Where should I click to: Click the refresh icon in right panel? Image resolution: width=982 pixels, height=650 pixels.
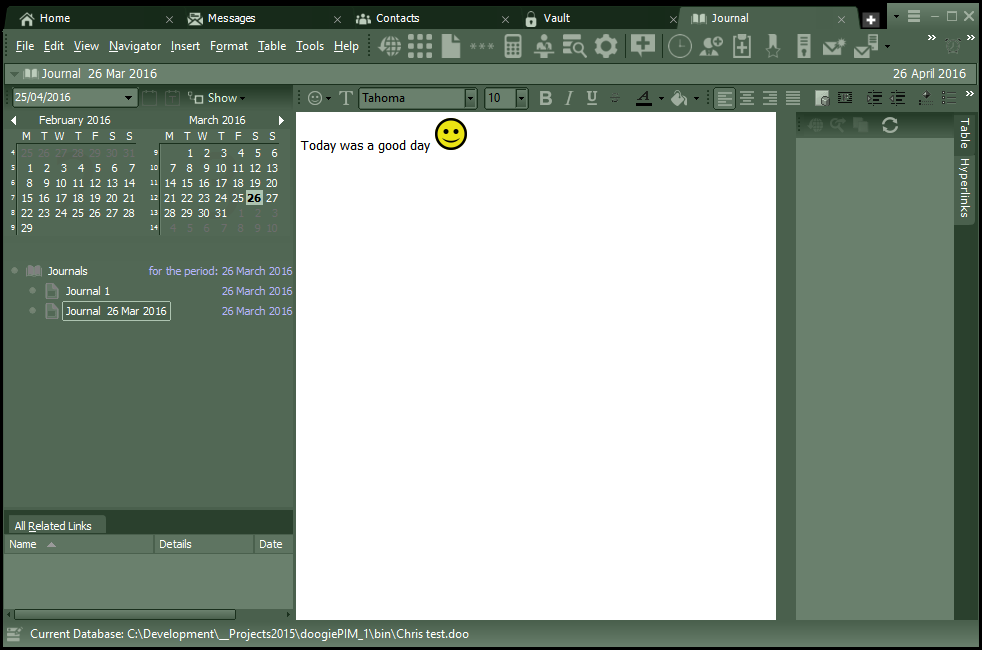(x=890, y=125)
